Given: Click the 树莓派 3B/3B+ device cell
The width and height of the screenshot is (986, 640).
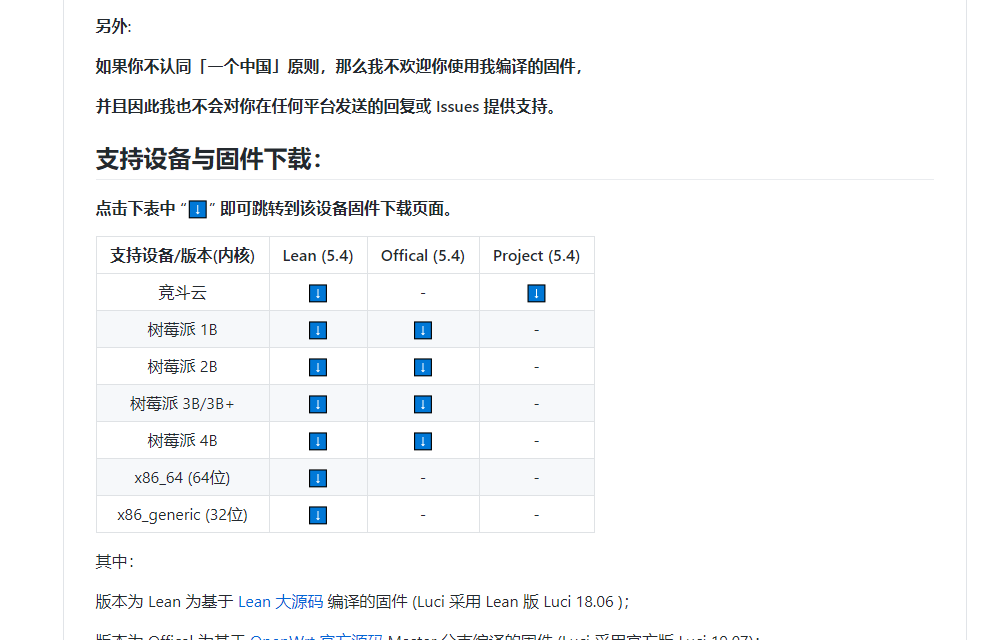Looking at the screenshot, I should (182, 404).
